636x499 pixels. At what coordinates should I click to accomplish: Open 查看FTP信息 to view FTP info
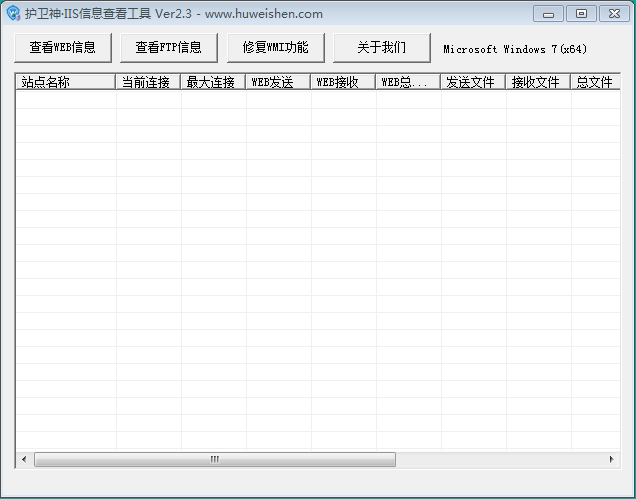[x=168, y=48]
